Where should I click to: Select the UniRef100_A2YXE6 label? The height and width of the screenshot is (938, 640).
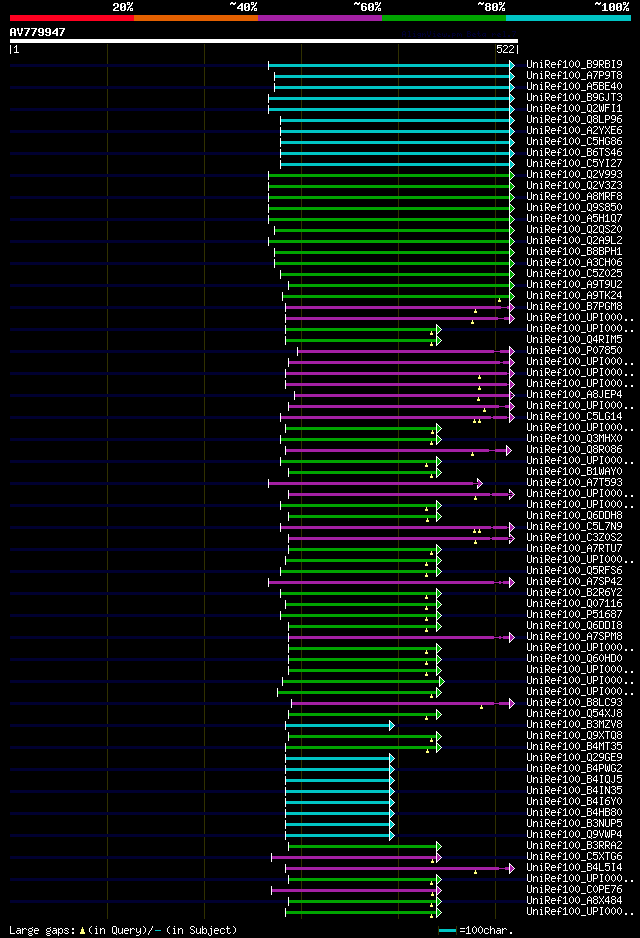click(x=574, y=130)
